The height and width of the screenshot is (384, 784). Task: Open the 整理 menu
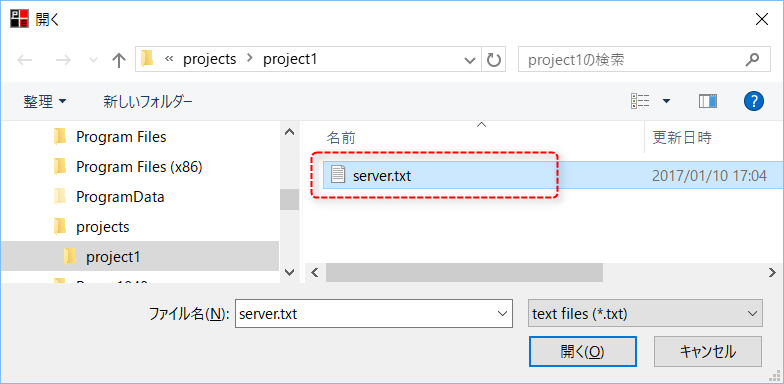click(x=44, y=102)
